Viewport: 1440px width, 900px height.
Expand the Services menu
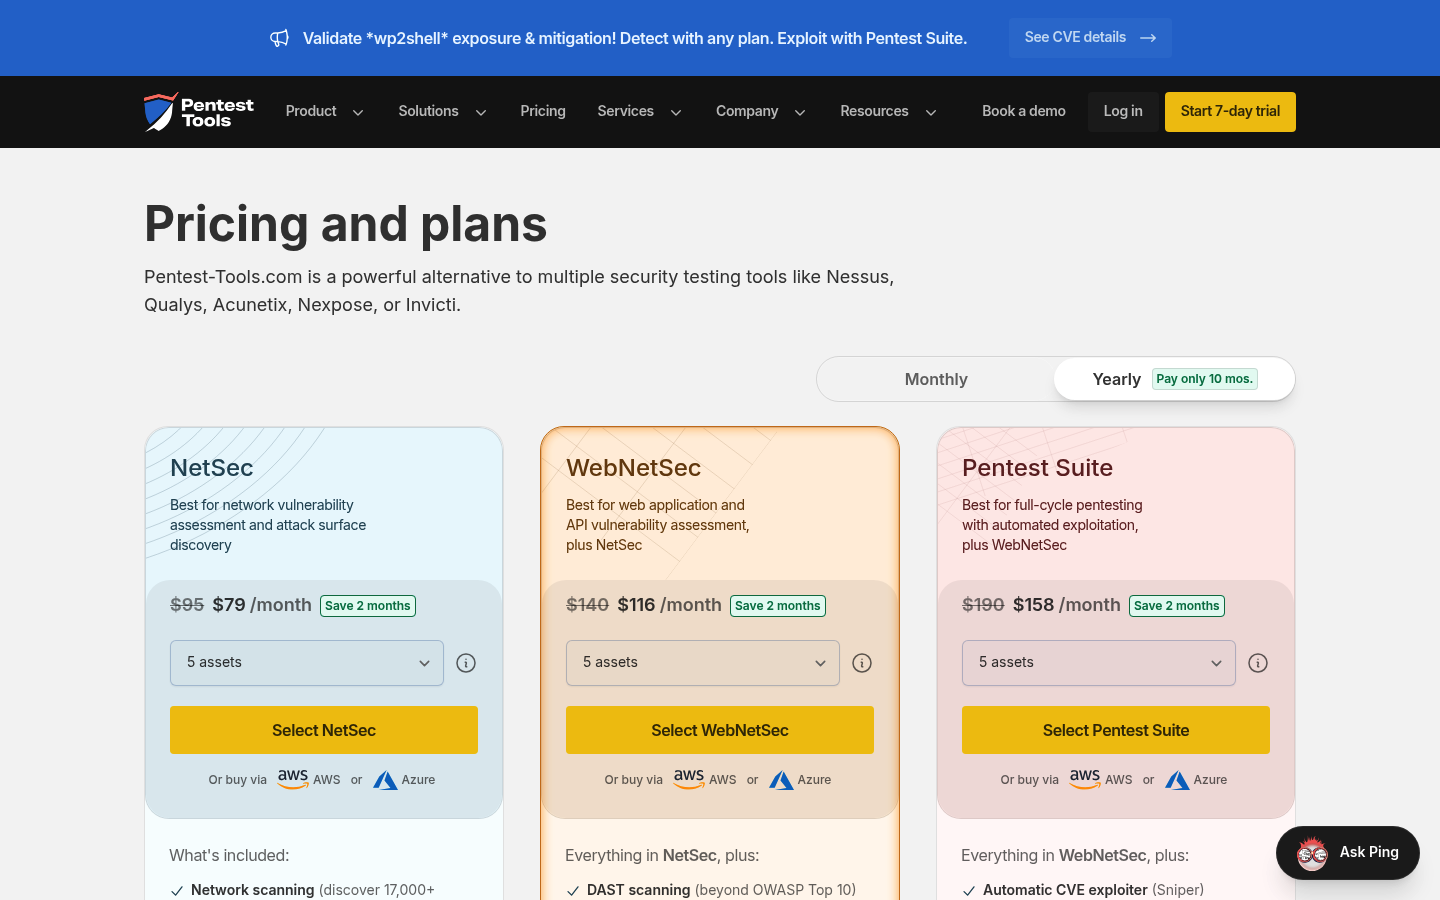tap(639, 112)
